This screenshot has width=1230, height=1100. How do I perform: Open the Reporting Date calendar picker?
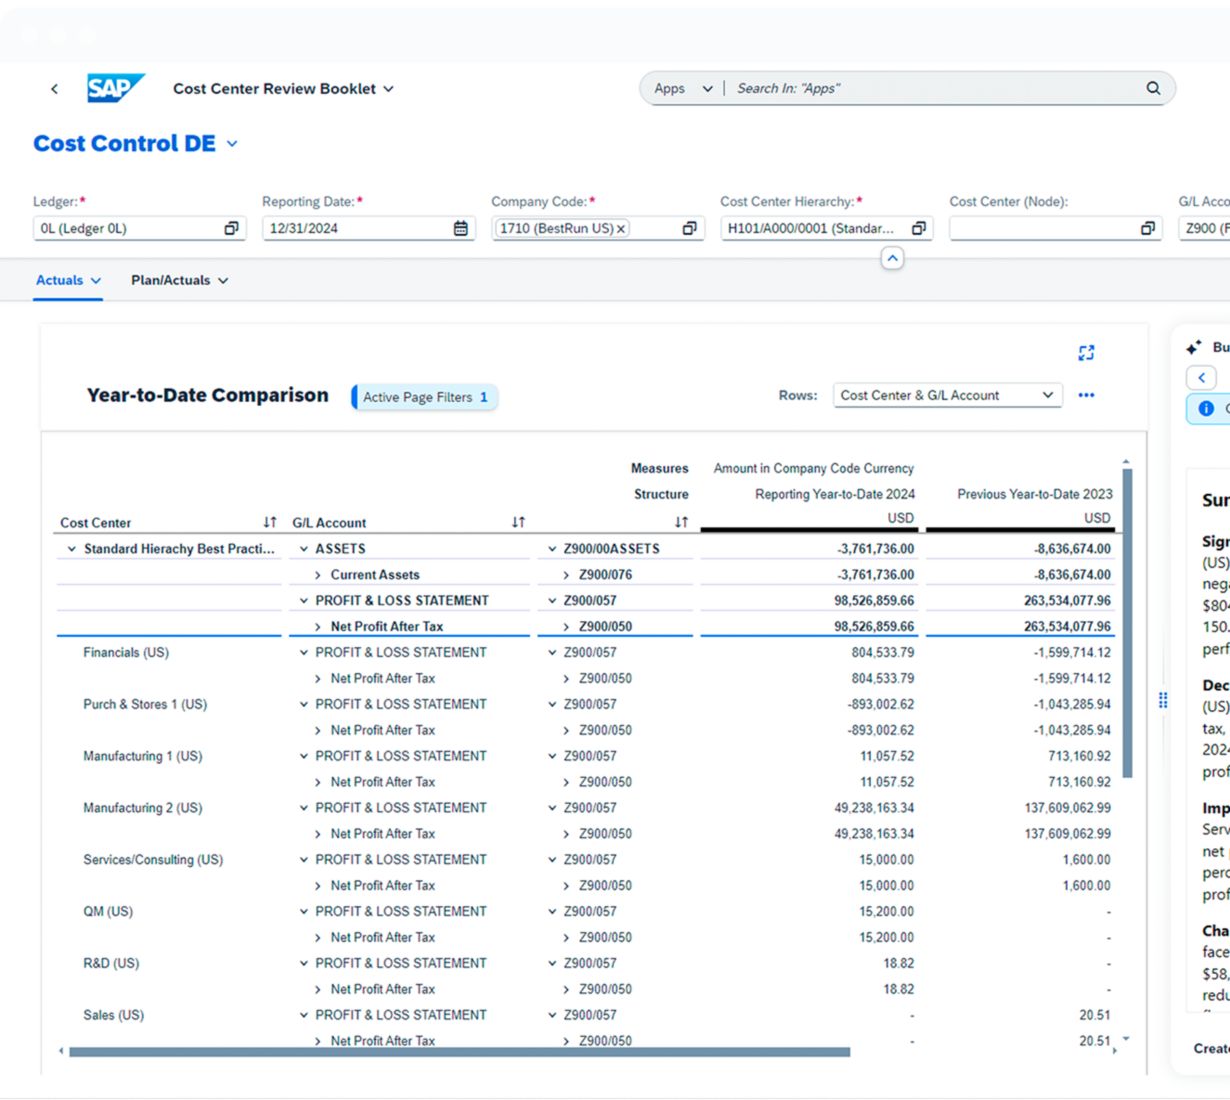tap(460, 228)
